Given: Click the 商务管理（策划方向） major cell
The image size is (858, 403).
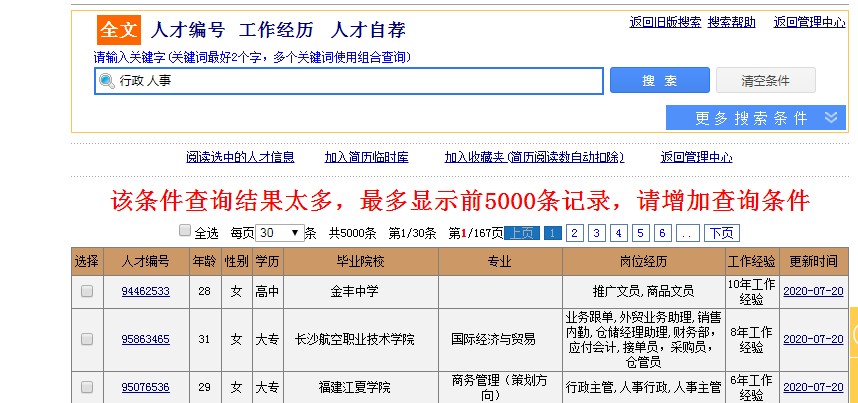Looking at the screenshot, I should coord(500,388).
